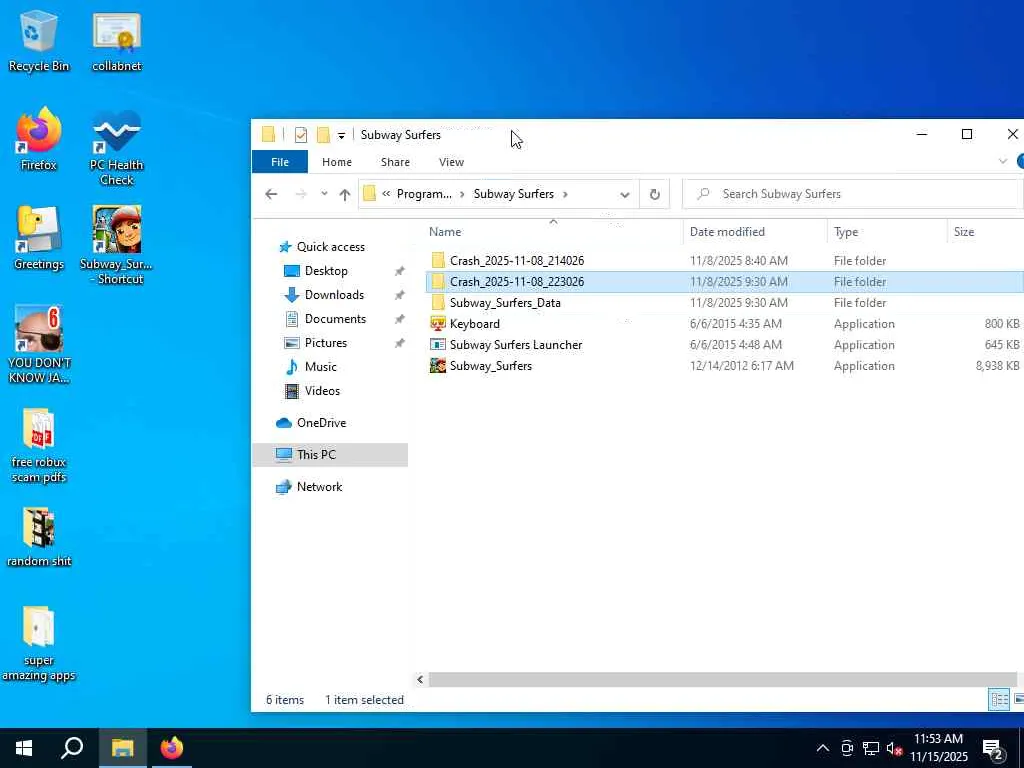Expand the hidden breadcrumb path chevrons
The width and height of the screenshot is (1024, 768).
(387, 194)
